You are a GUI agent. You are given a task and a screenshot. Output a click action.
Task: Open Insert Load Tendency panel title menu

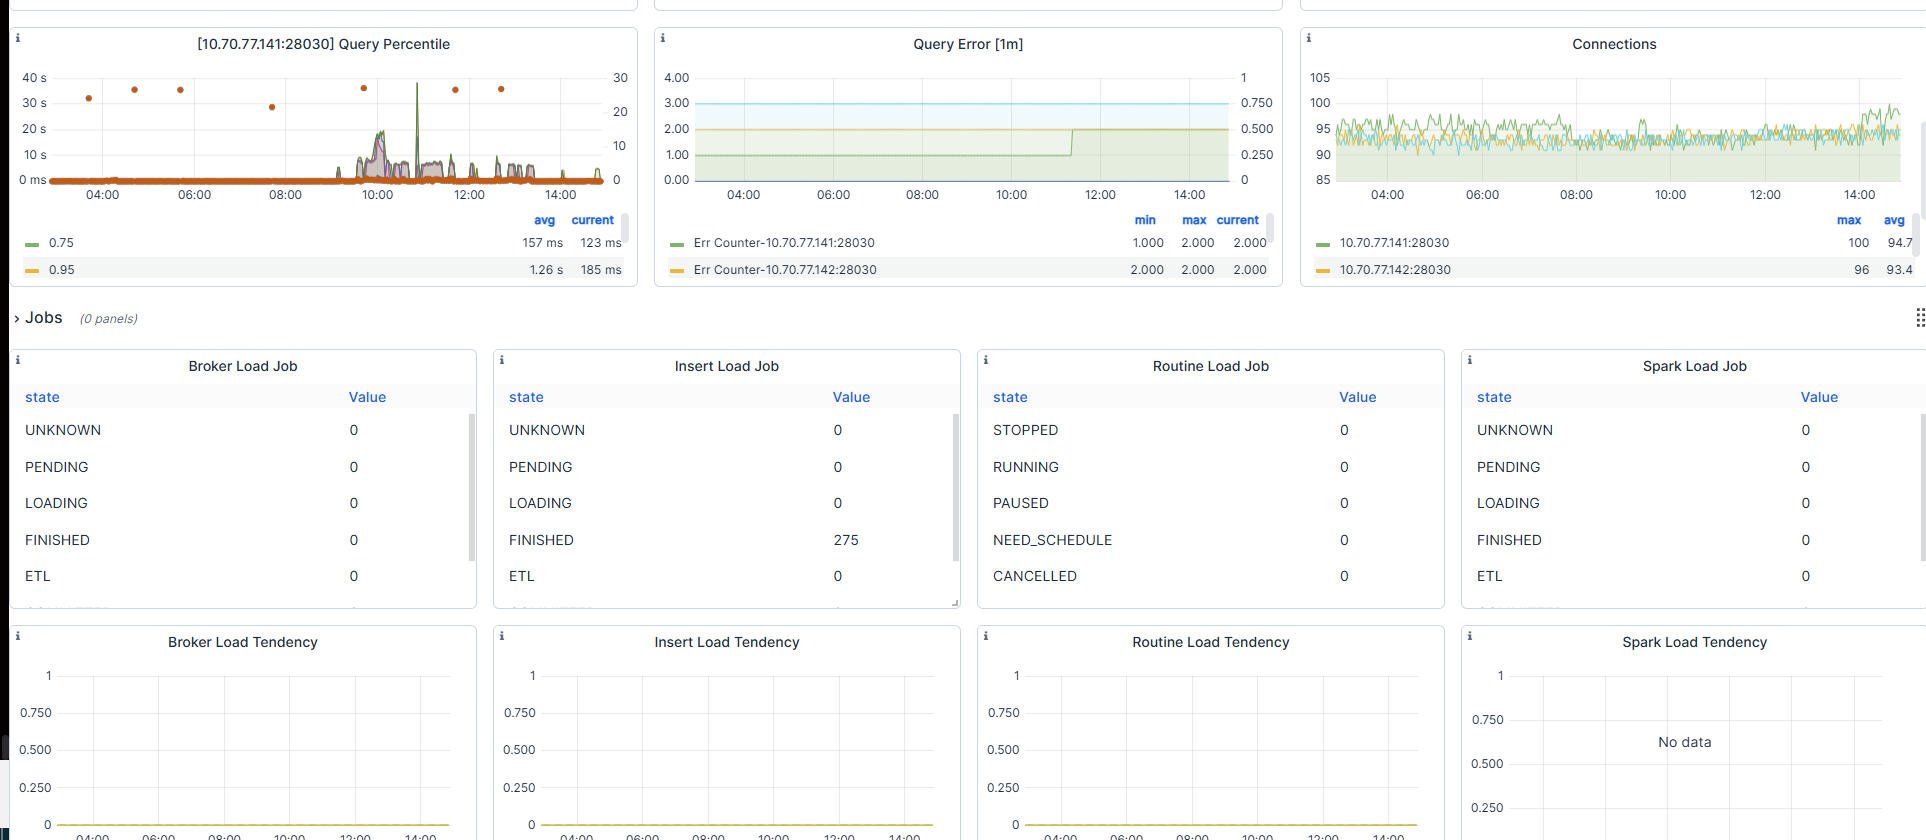727,642
